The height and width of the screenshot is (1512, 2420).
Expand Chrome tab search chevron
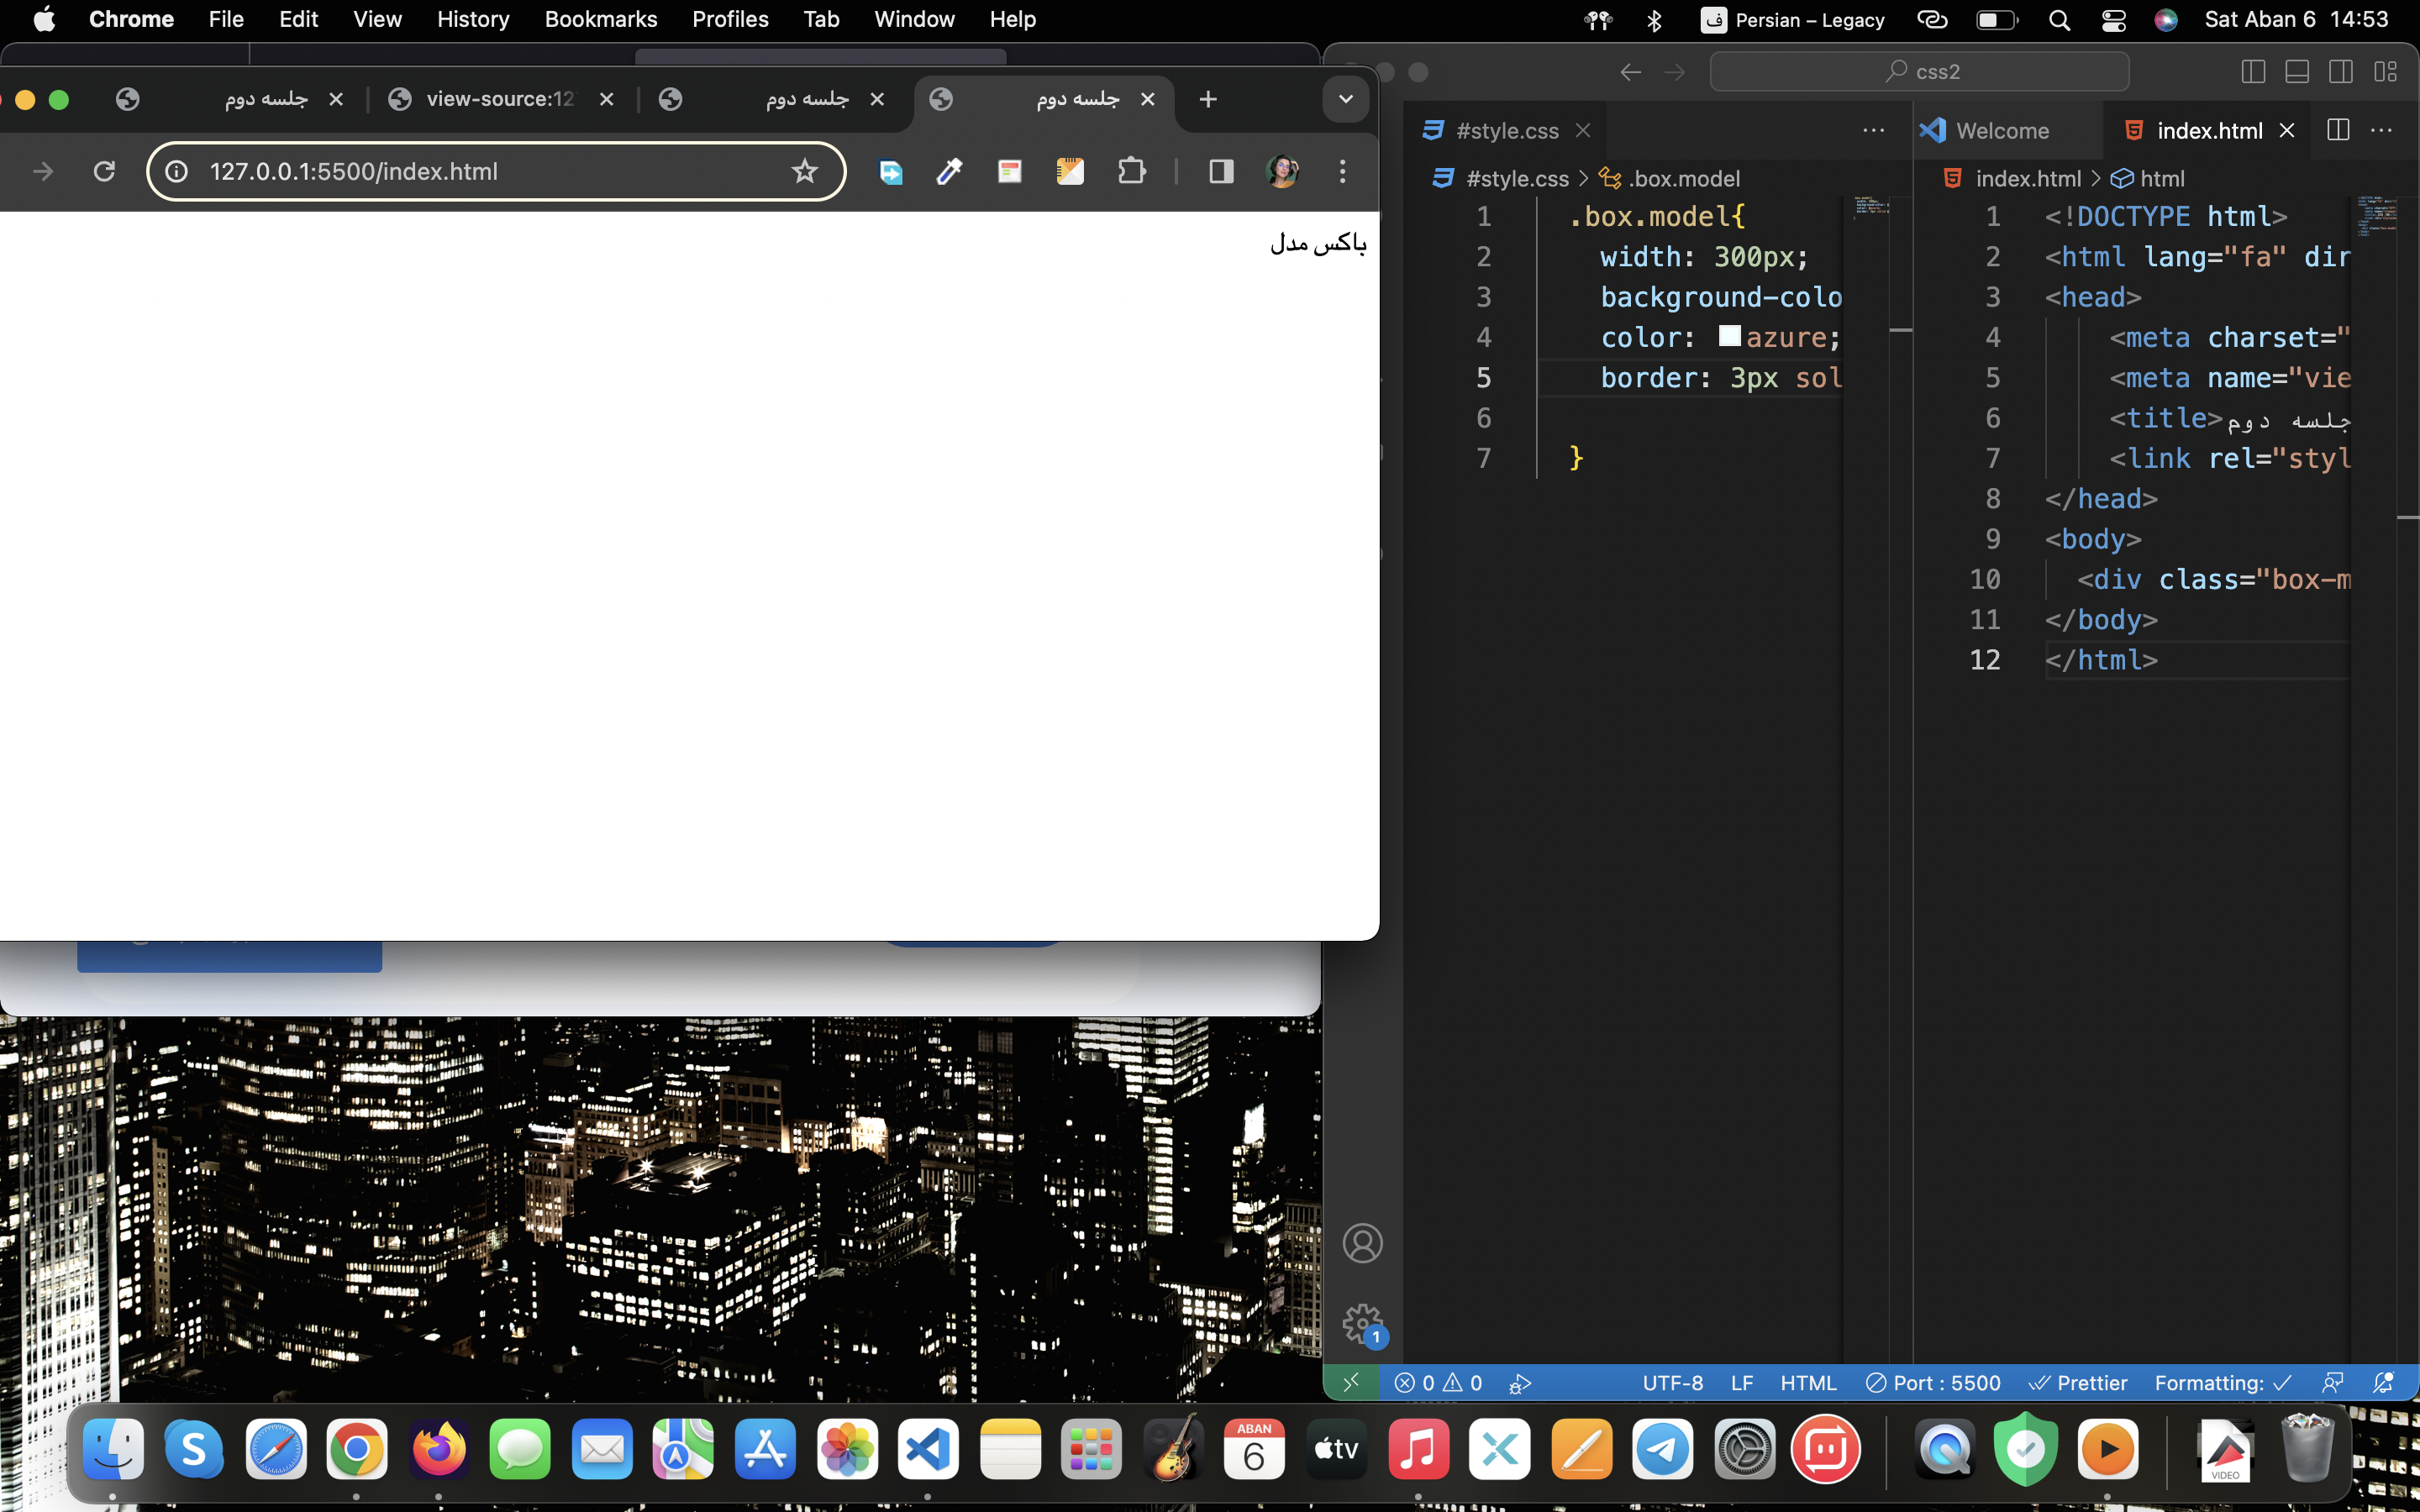(x=1346, y=99)
